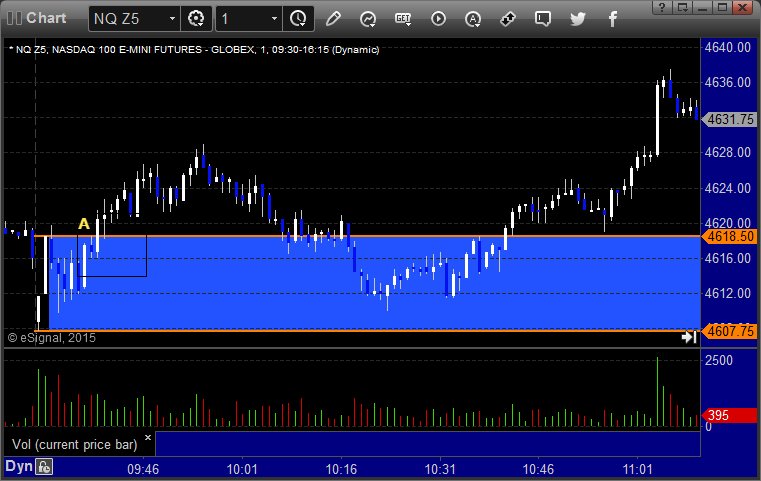Screen dimensions: 761x481
Task: Click the 09:46 time axis label
Action: pos(143,469)
